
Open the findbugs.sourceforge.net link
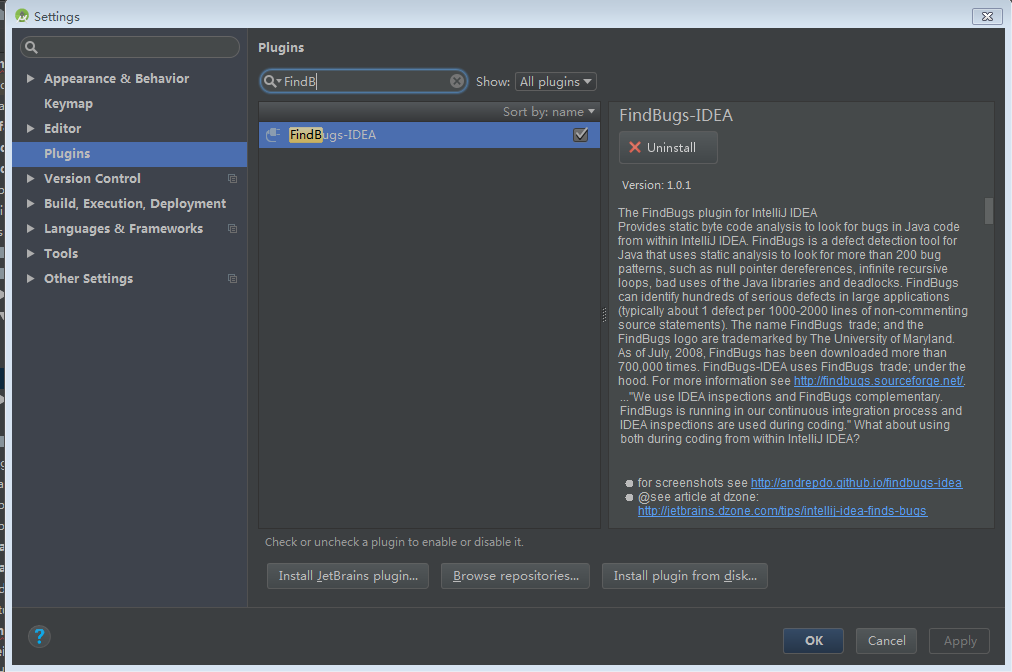pyautogui.click(x=879, y=381)
